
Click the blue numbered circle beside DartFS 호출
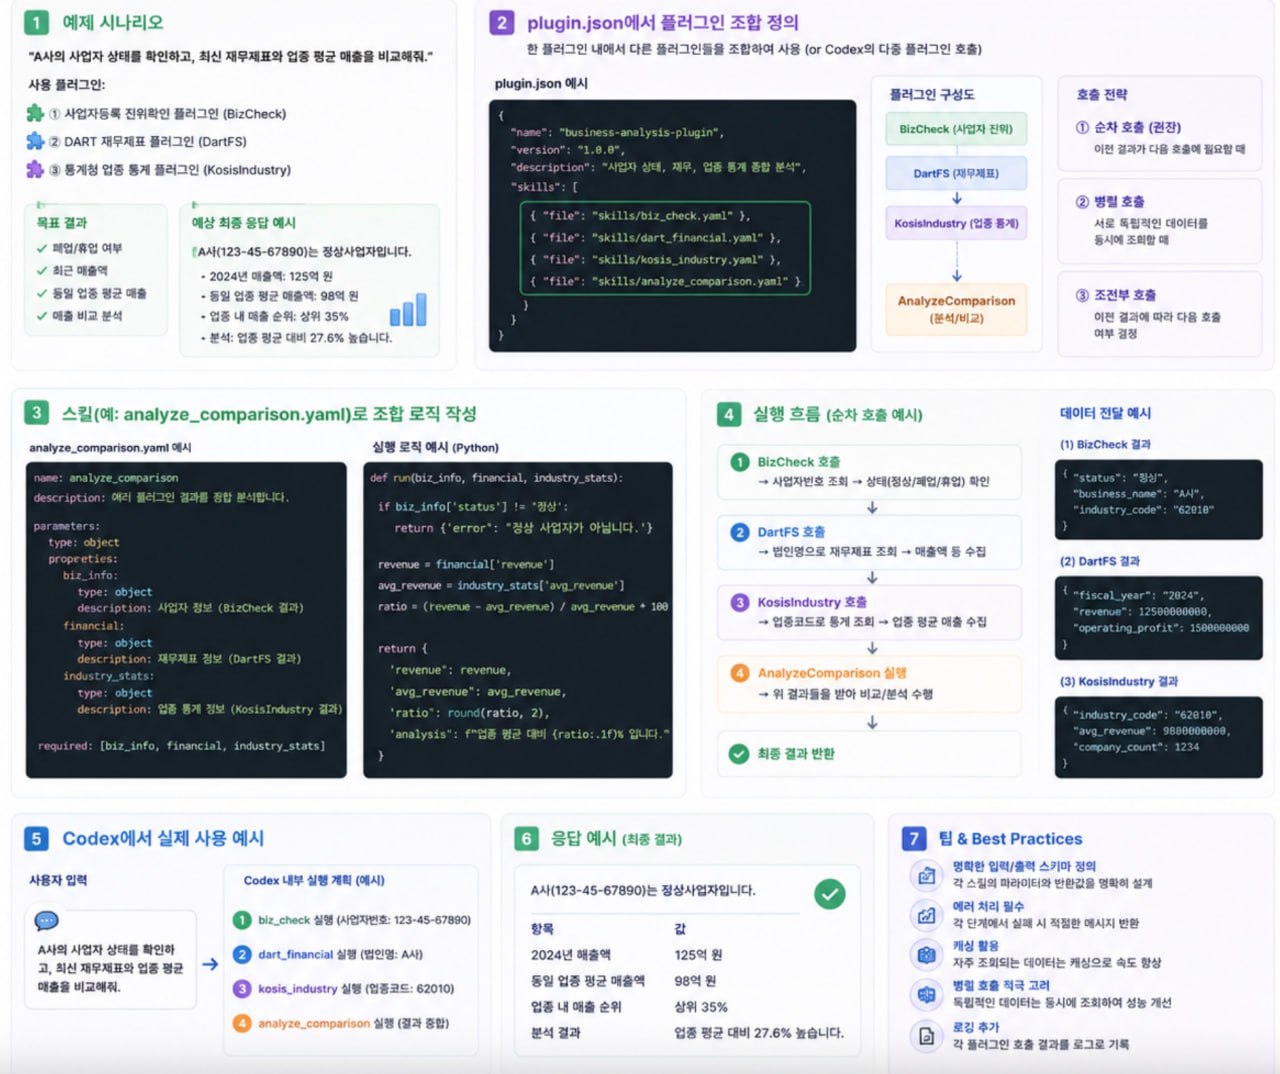(x=740, y=532)
